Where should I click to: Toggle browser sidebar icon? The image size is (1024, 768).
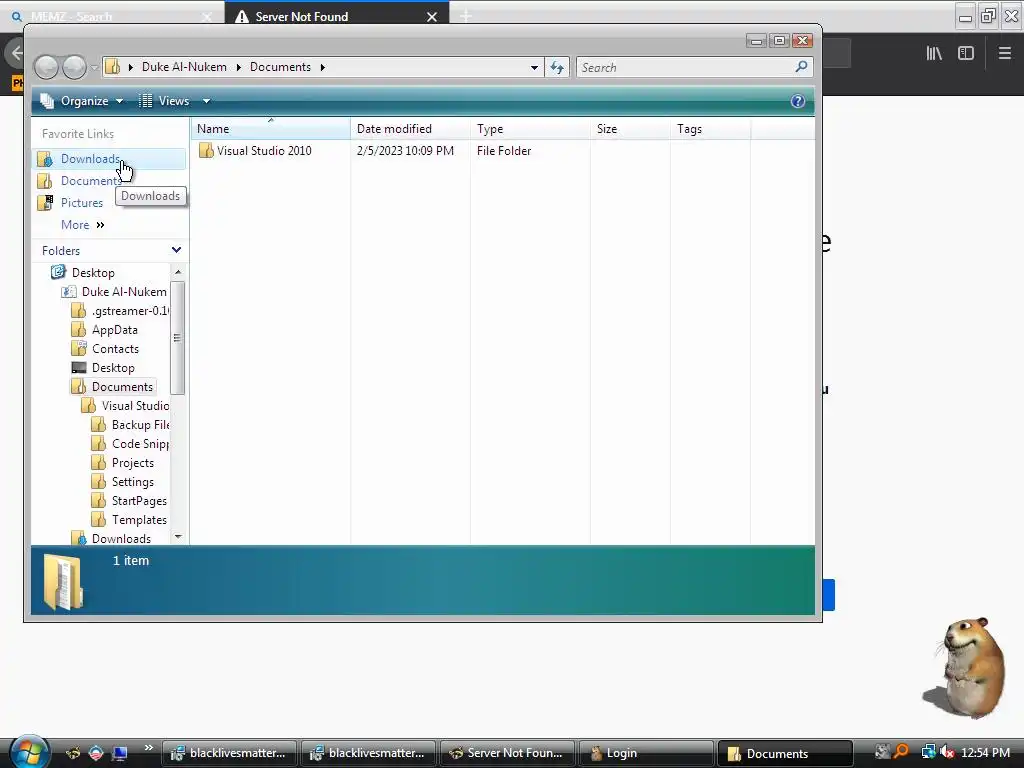click(x=966, y=53)
